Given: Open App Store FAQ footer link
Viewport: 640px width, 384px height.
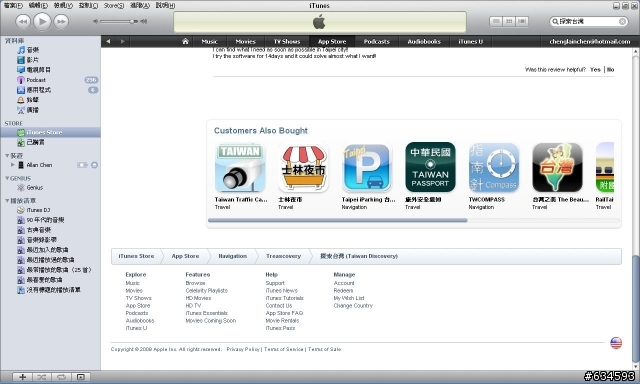Looking at the screenshot, I should (x=284, y=313).
